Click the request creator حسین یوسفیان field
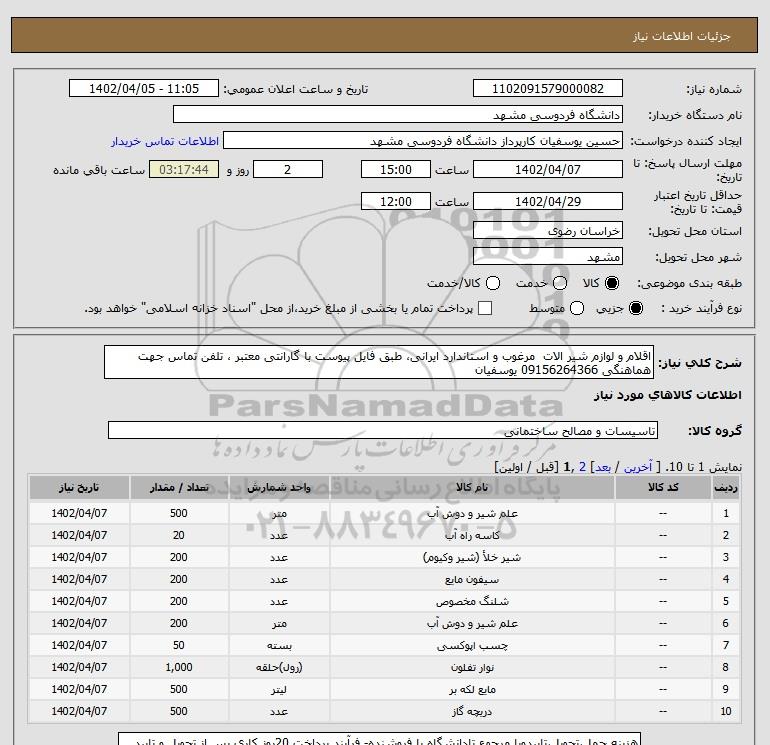 point(423,141)
